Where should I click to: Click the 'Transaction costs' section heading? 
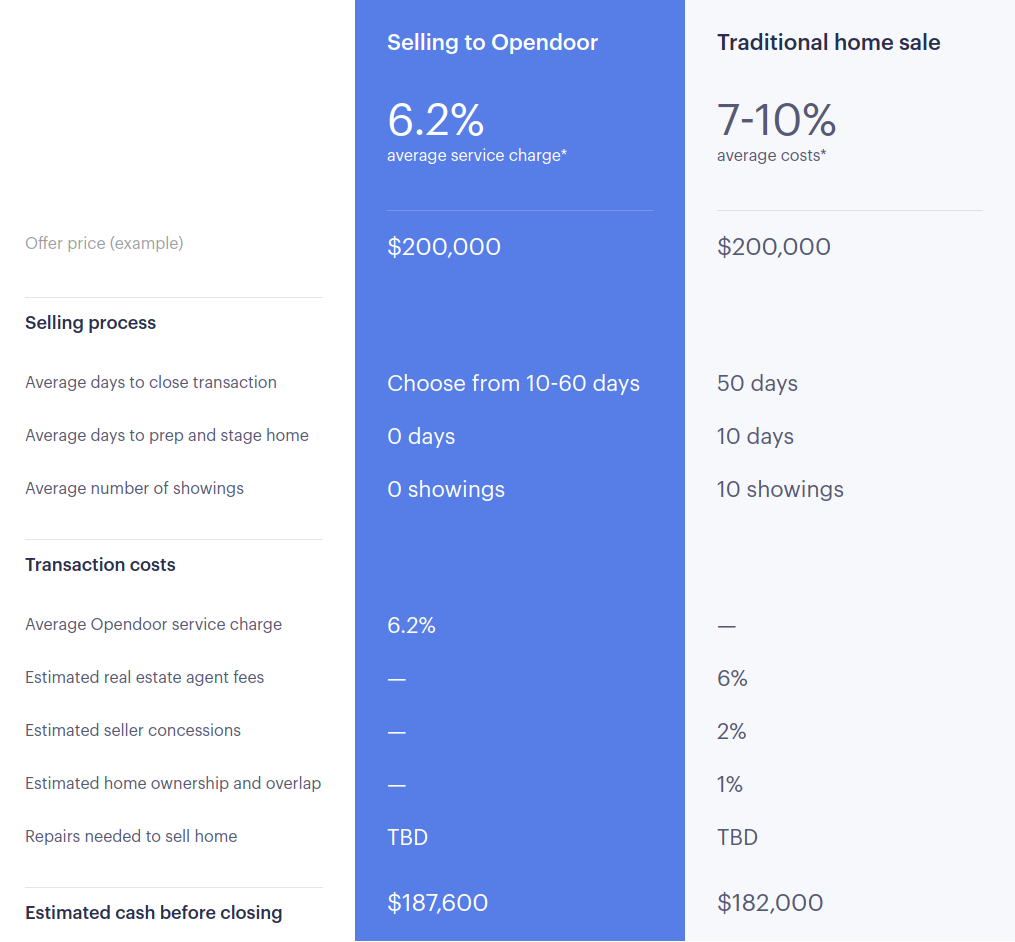pyautogui.click(x=100, y=565)
